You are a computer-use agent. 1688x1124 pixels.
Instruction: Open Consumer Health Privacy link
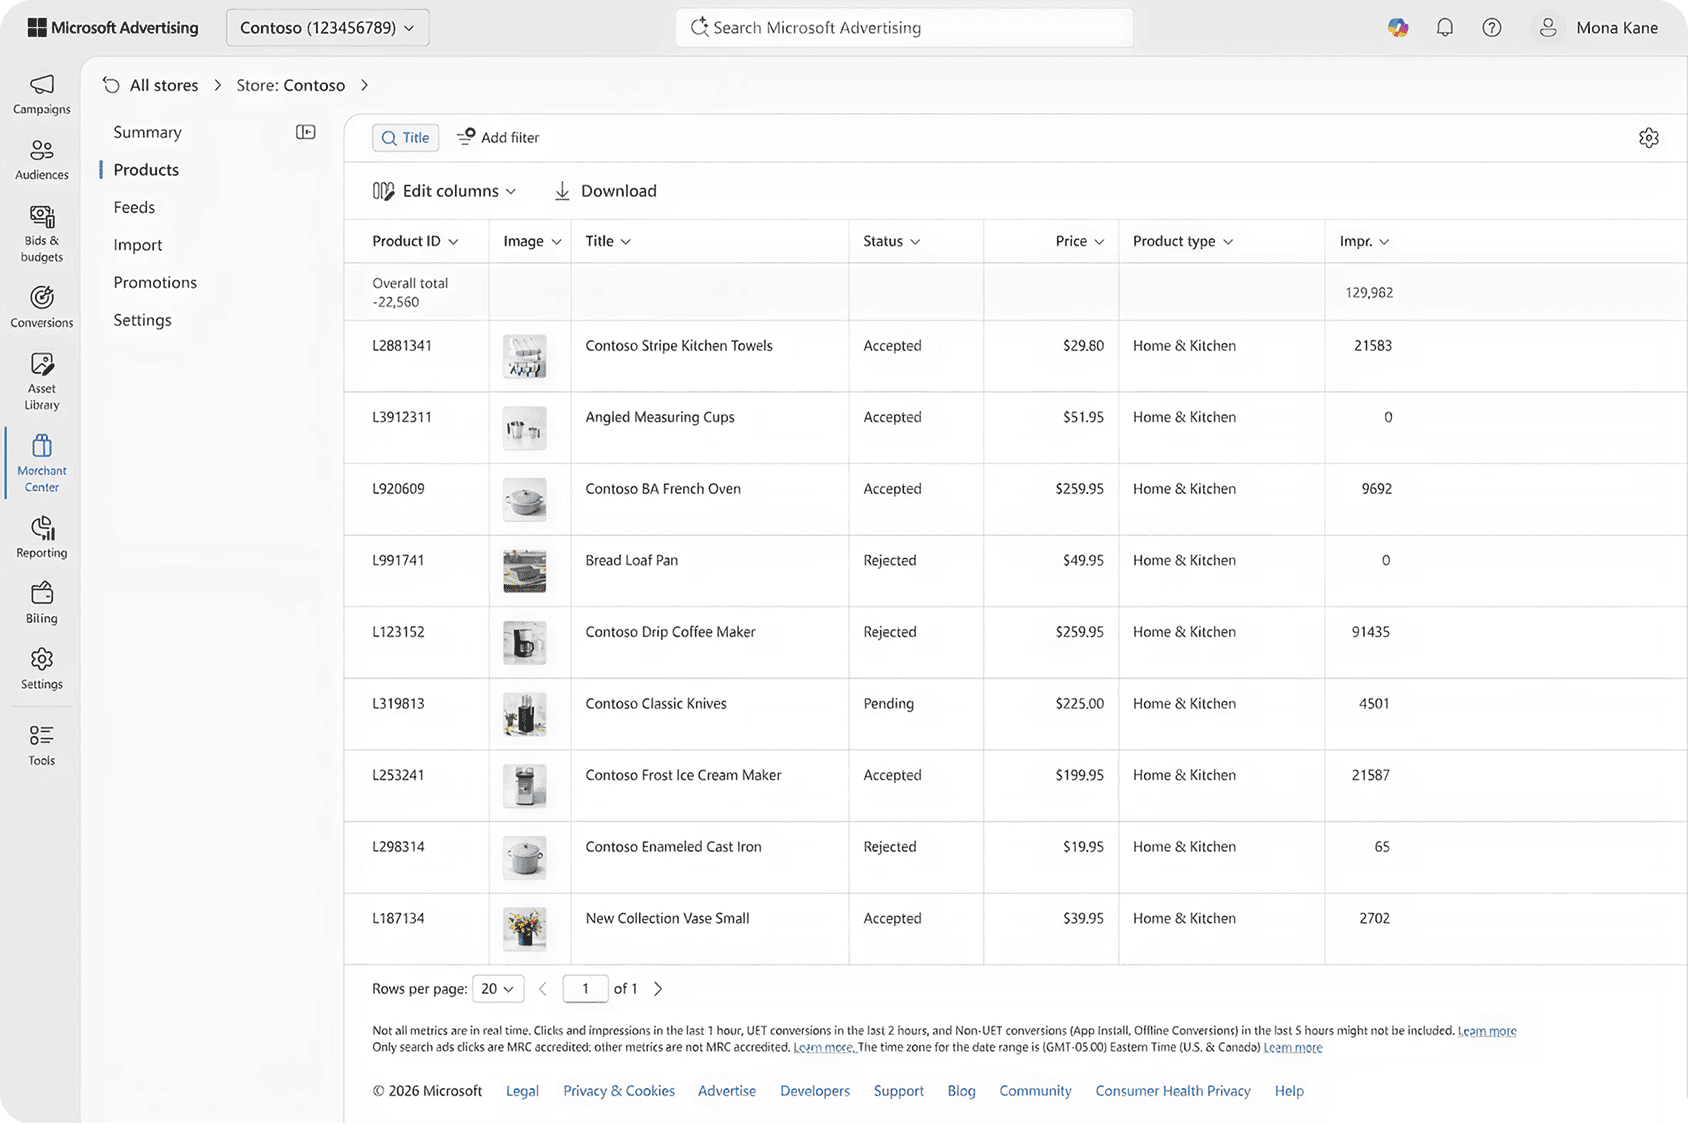tap(1173, 1091)
